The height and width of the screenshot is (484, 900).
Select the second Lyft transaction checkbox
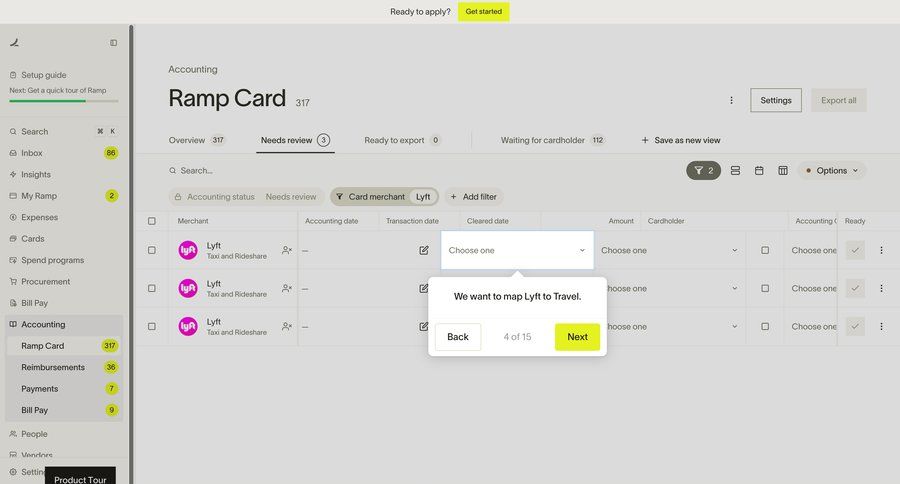click(152, 288)
